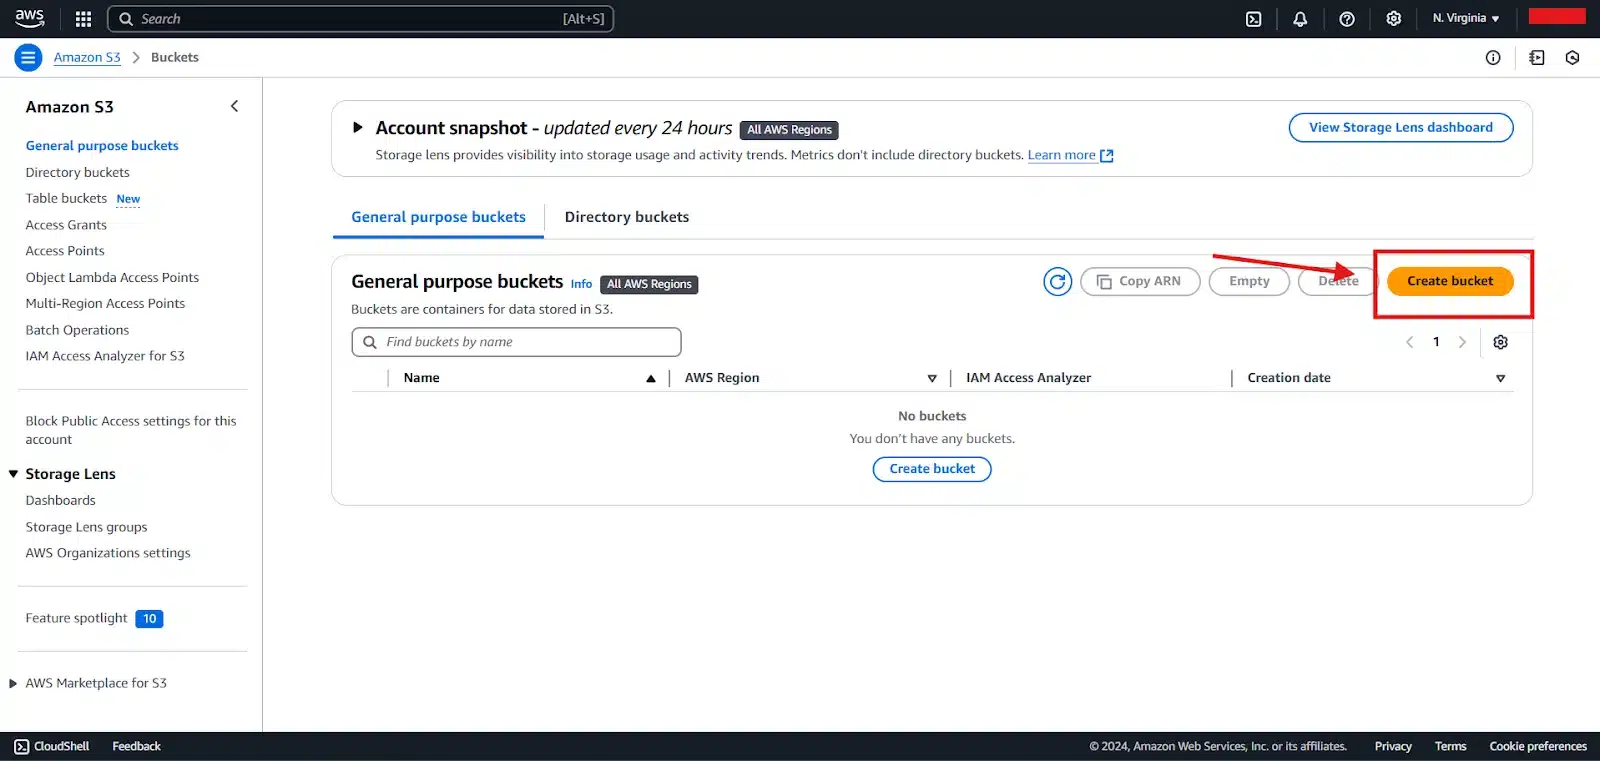Sort by Creation date column arrow
The width and height of the screenshot is (1600, 761).
[1501, 378]
